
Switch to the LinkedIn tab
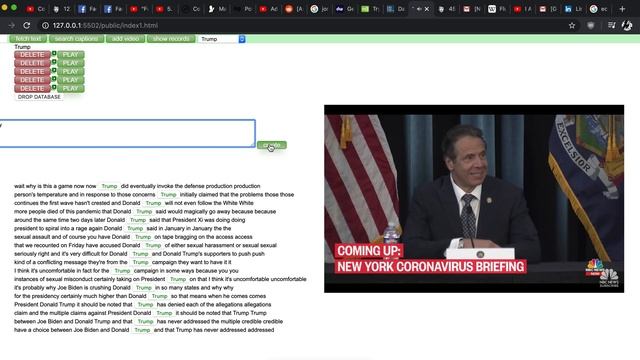click(x=573, y=9)
